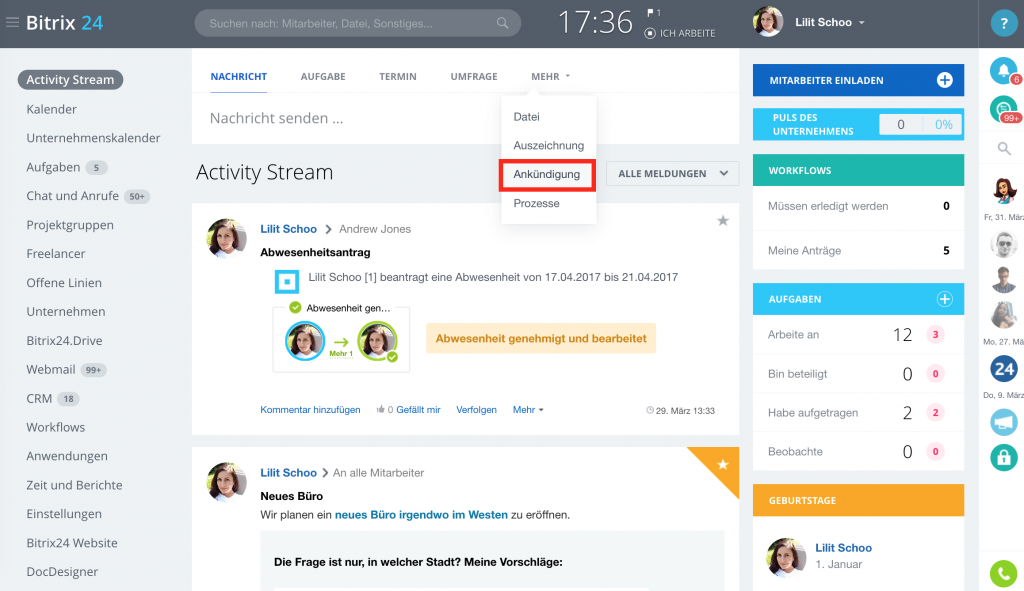
Task: Open the notifications bell icon
Action: click(1004, 71)
